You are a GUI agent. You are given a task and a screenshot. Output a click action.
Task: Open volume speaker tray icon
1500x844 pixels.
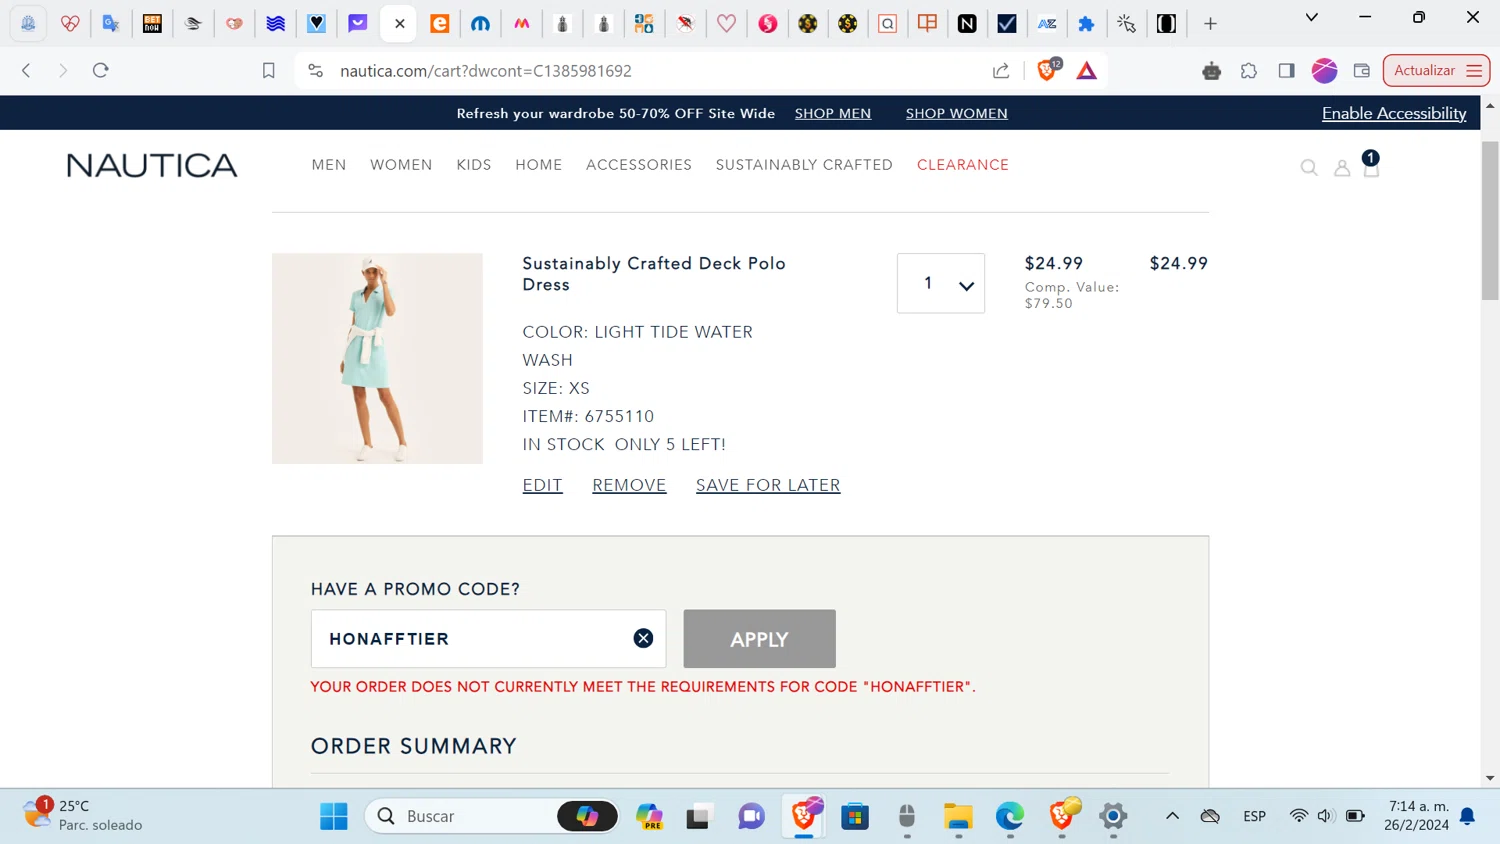point(1325,816)
